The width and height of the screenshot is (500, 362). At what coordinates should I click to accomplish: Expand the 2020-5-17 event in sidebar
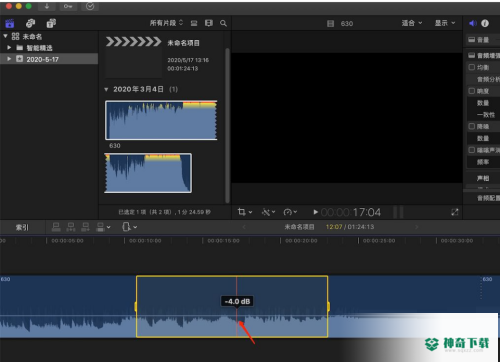click(9, 59)
